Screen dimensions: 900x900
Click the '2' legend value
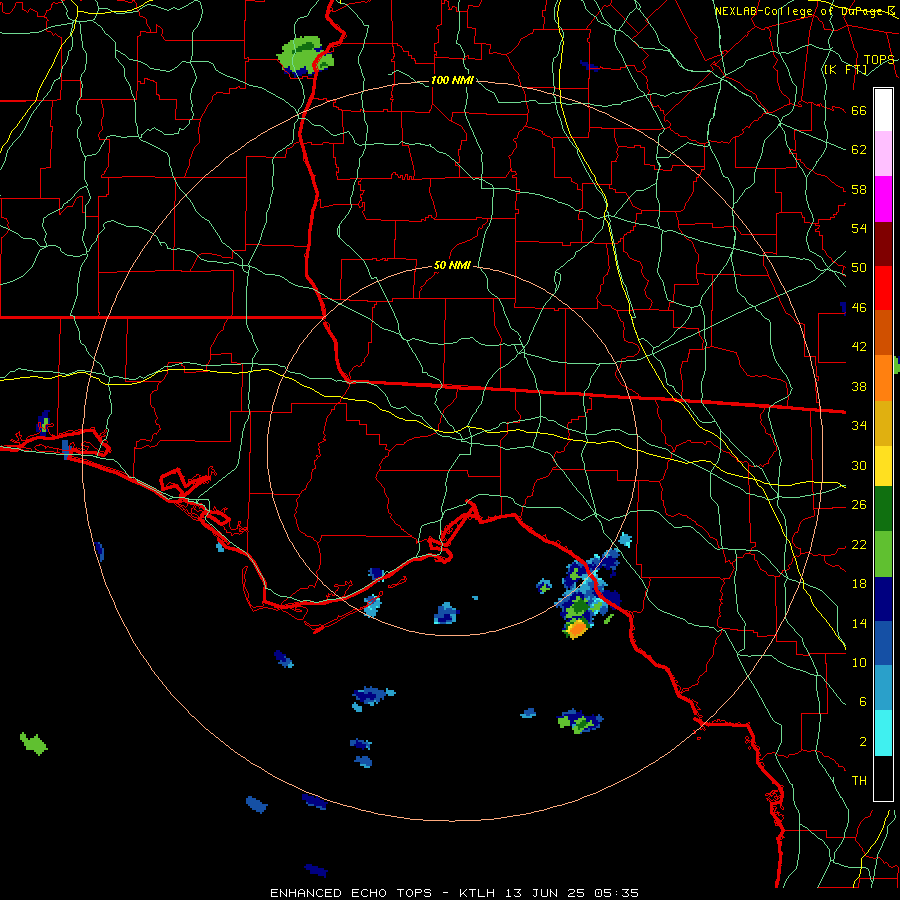[x=862, y=742]
